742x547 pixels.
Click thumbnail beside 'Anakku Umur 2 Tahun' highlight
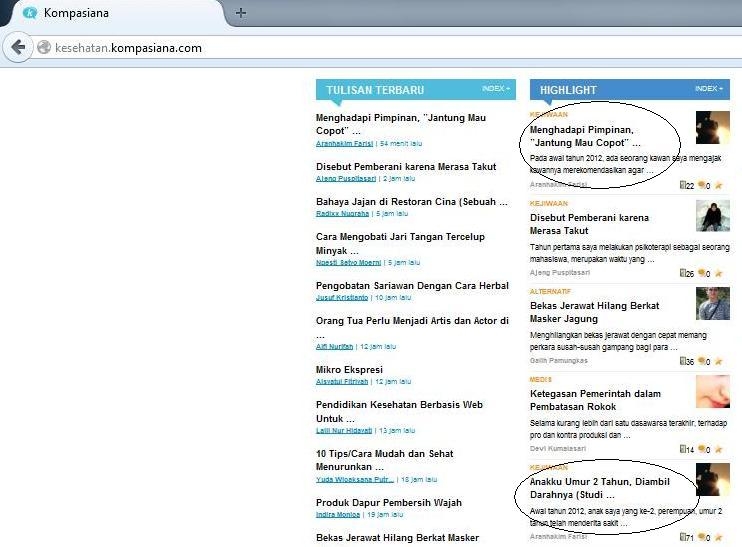713,479
